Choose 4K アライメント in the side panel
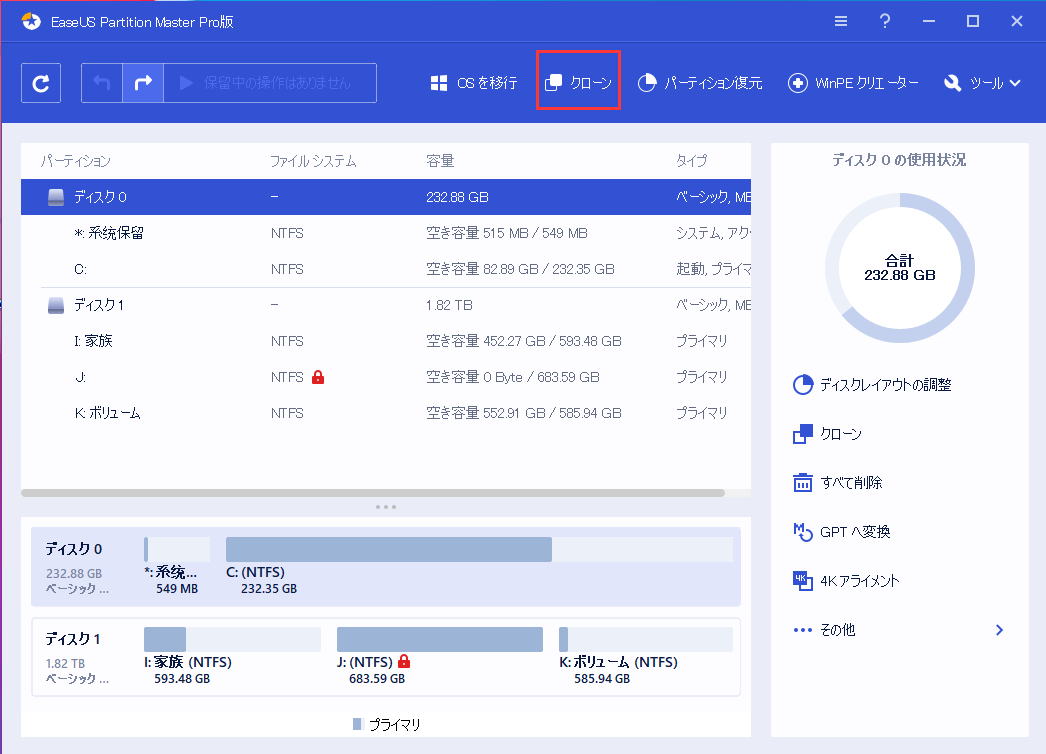 pyautogui.click(x=846, y=581)
